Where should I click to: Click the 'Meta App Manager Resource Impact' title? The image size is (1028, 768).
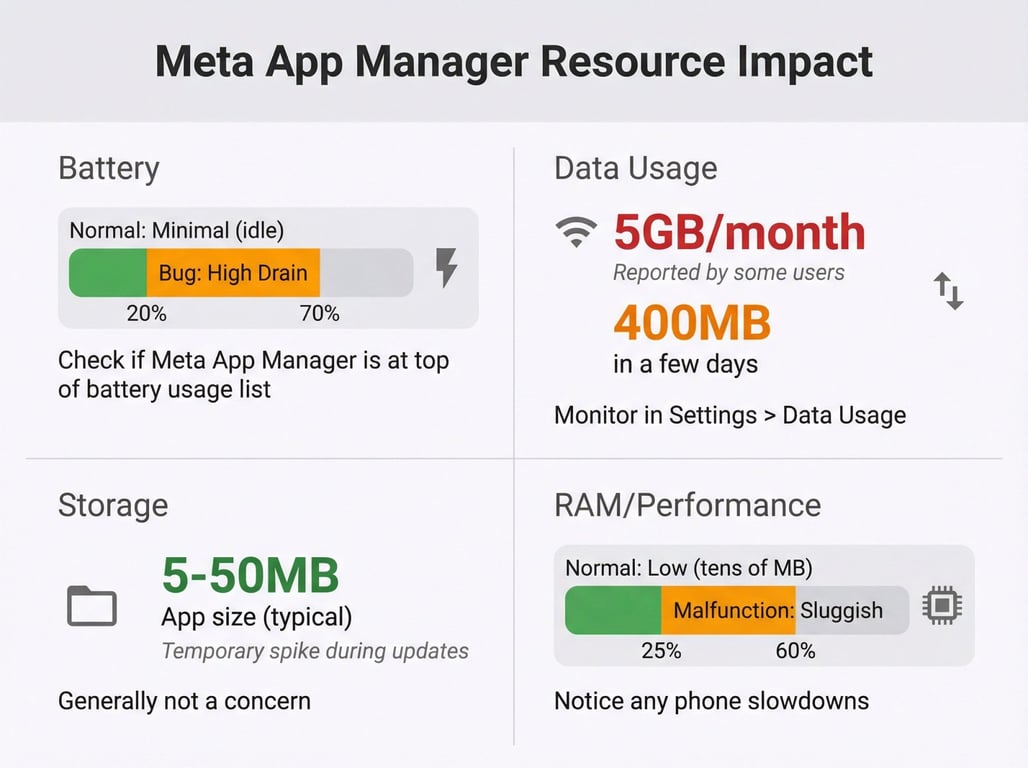[x=514, y=62]
